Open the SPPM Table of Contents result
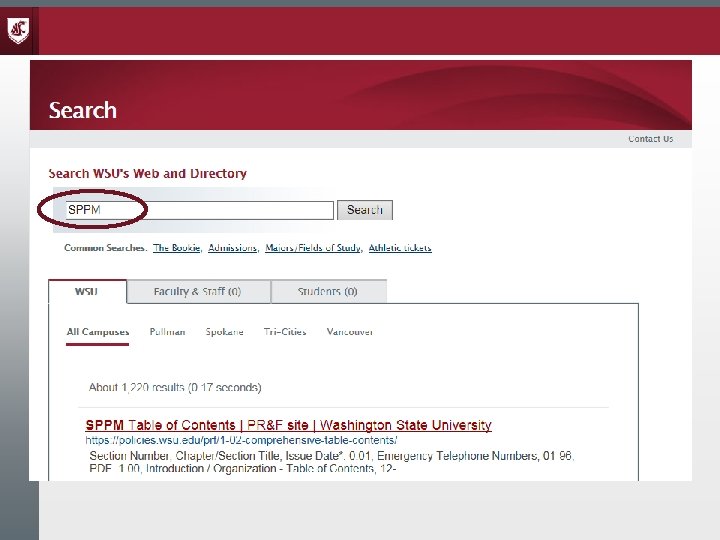This screenshot has height=540, width=720. coord(288,425)
